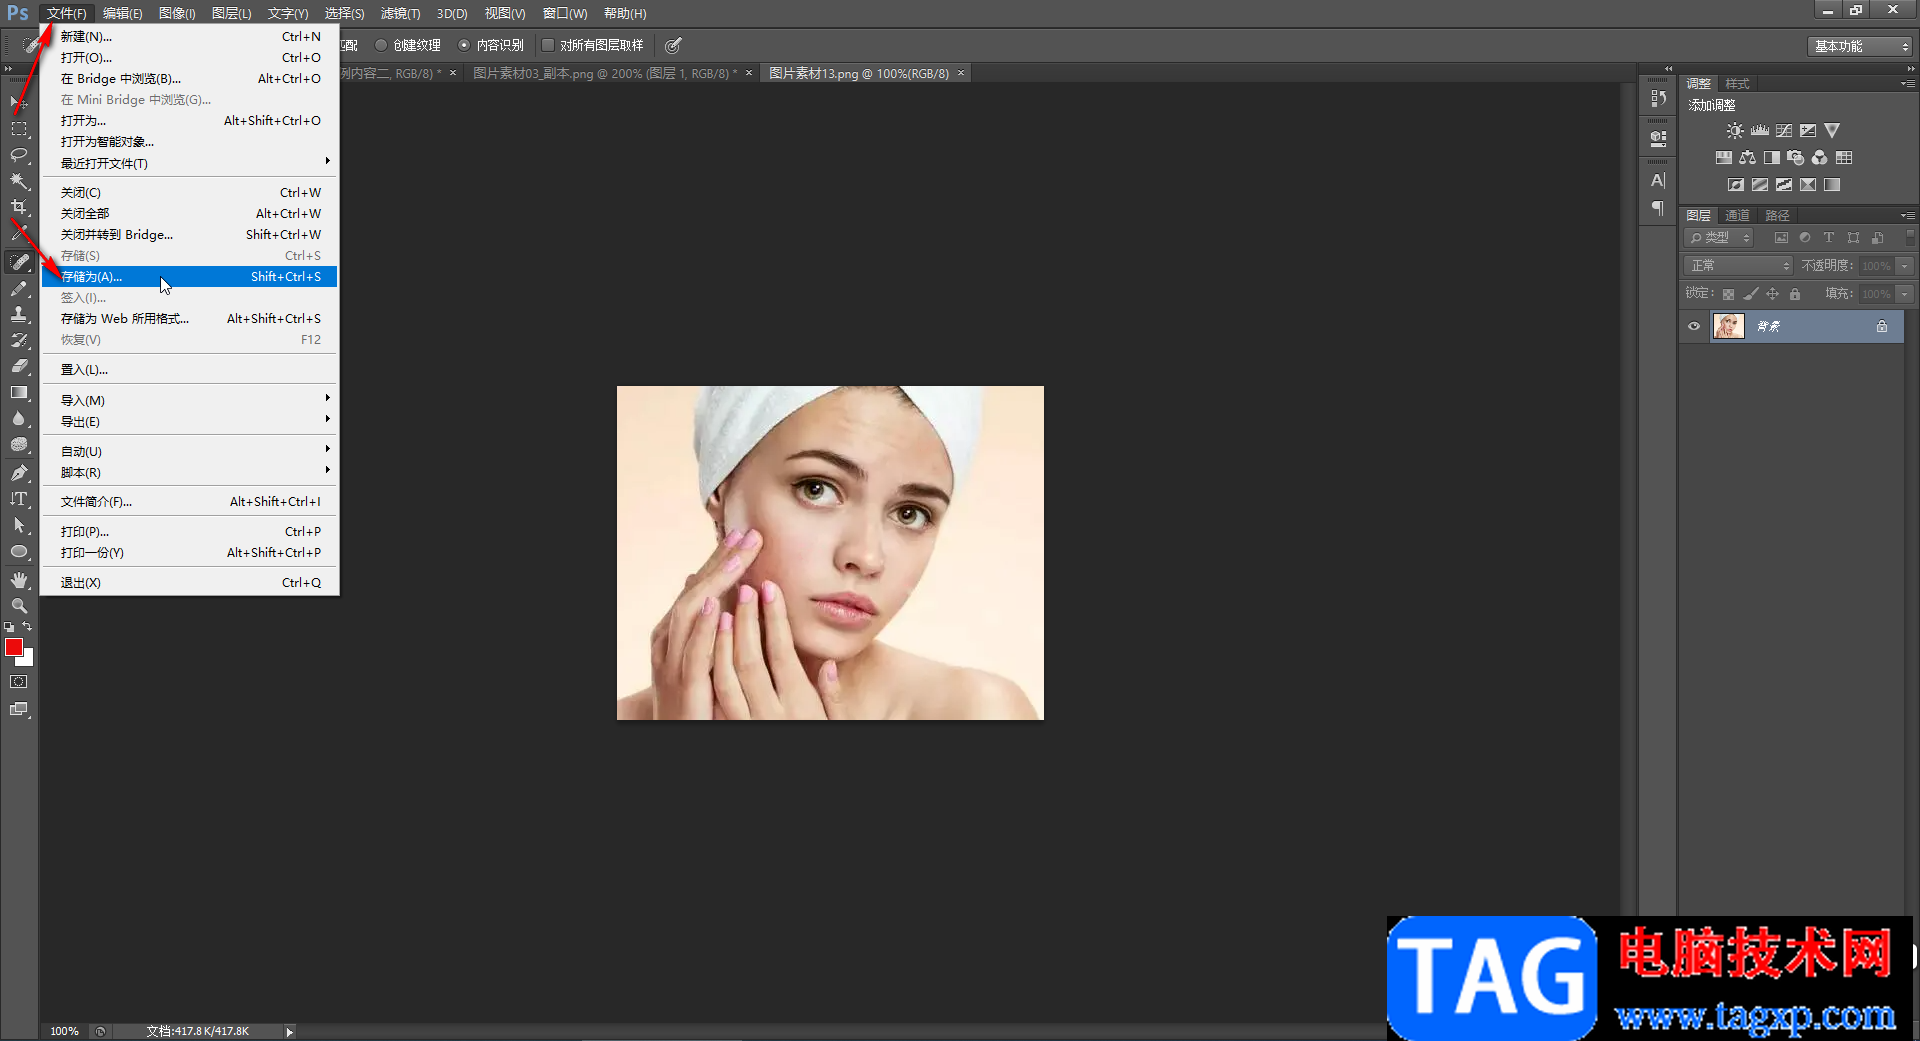Switch to the 通道 tab
Viewport: 1920px width, 1041px height.
(1737, 215)
